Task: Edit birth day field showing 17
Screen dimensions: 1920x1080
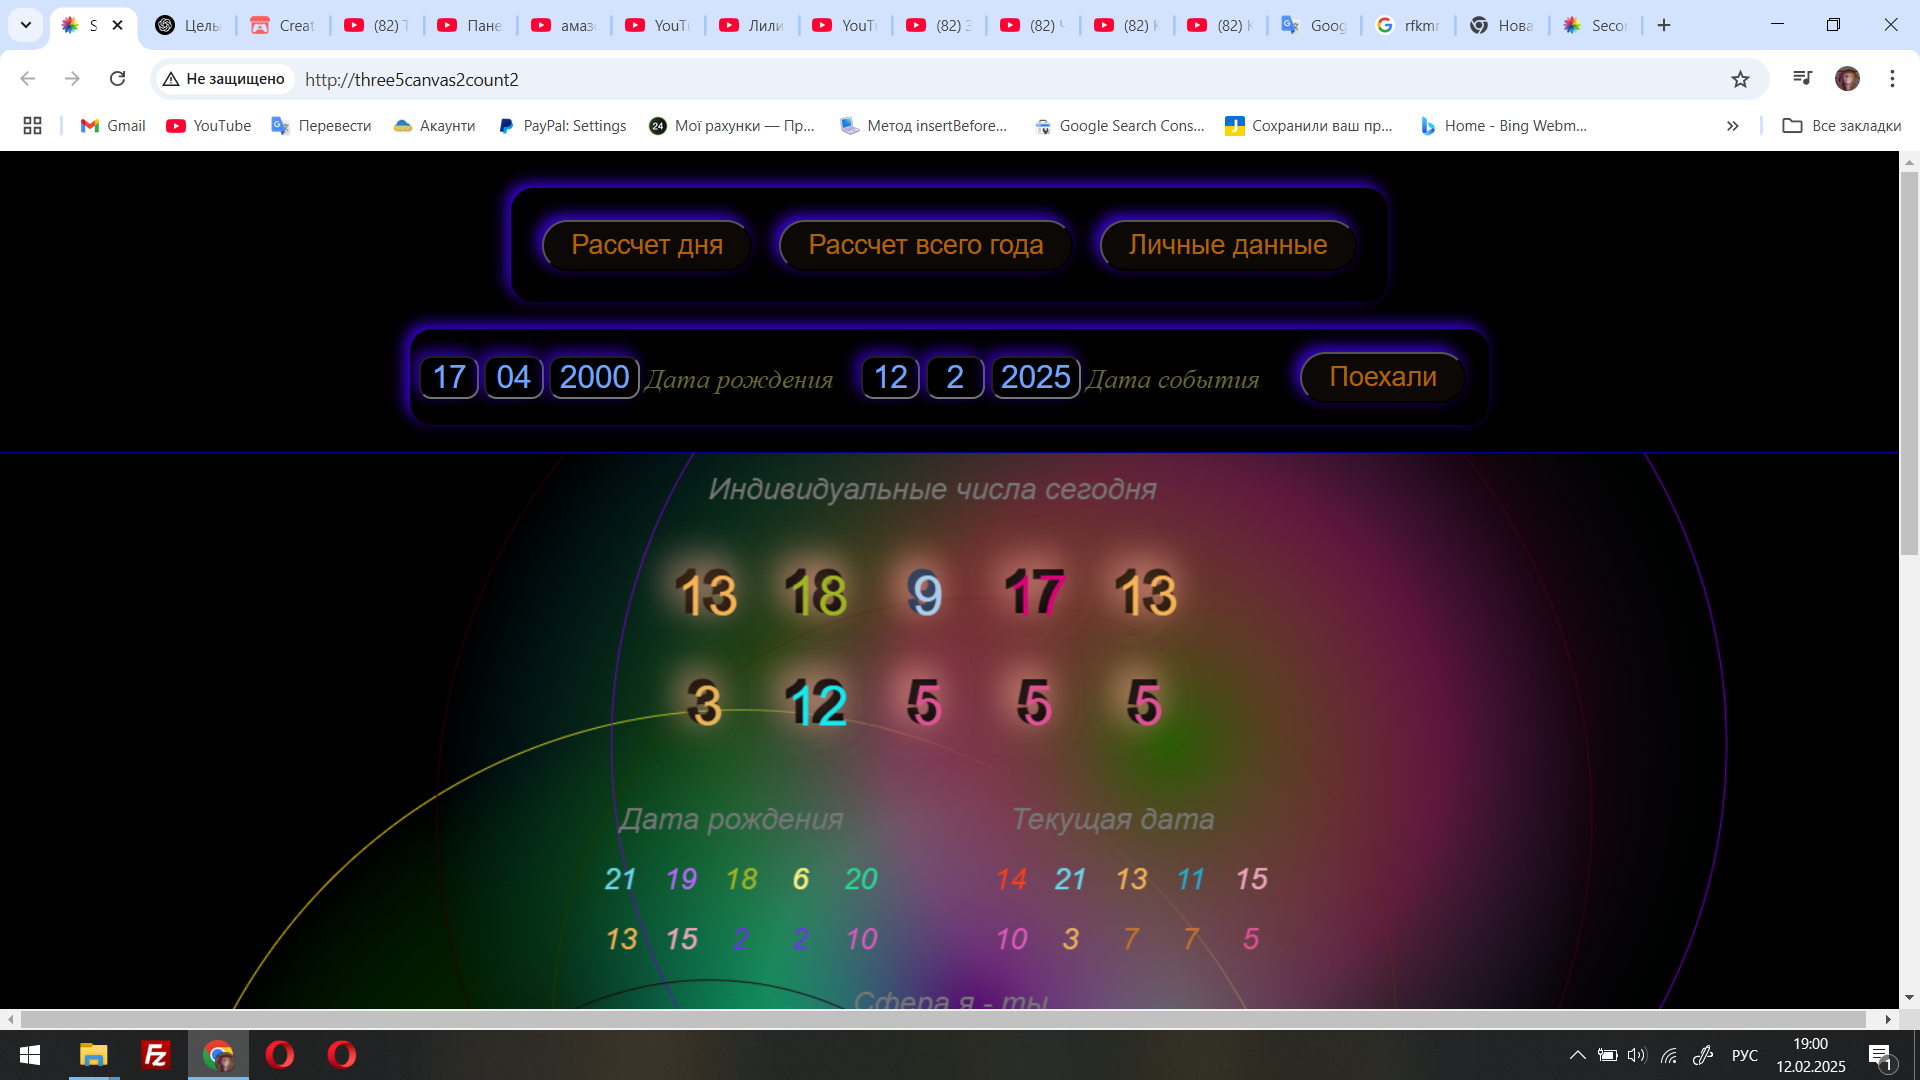Action: coord(449,377)
